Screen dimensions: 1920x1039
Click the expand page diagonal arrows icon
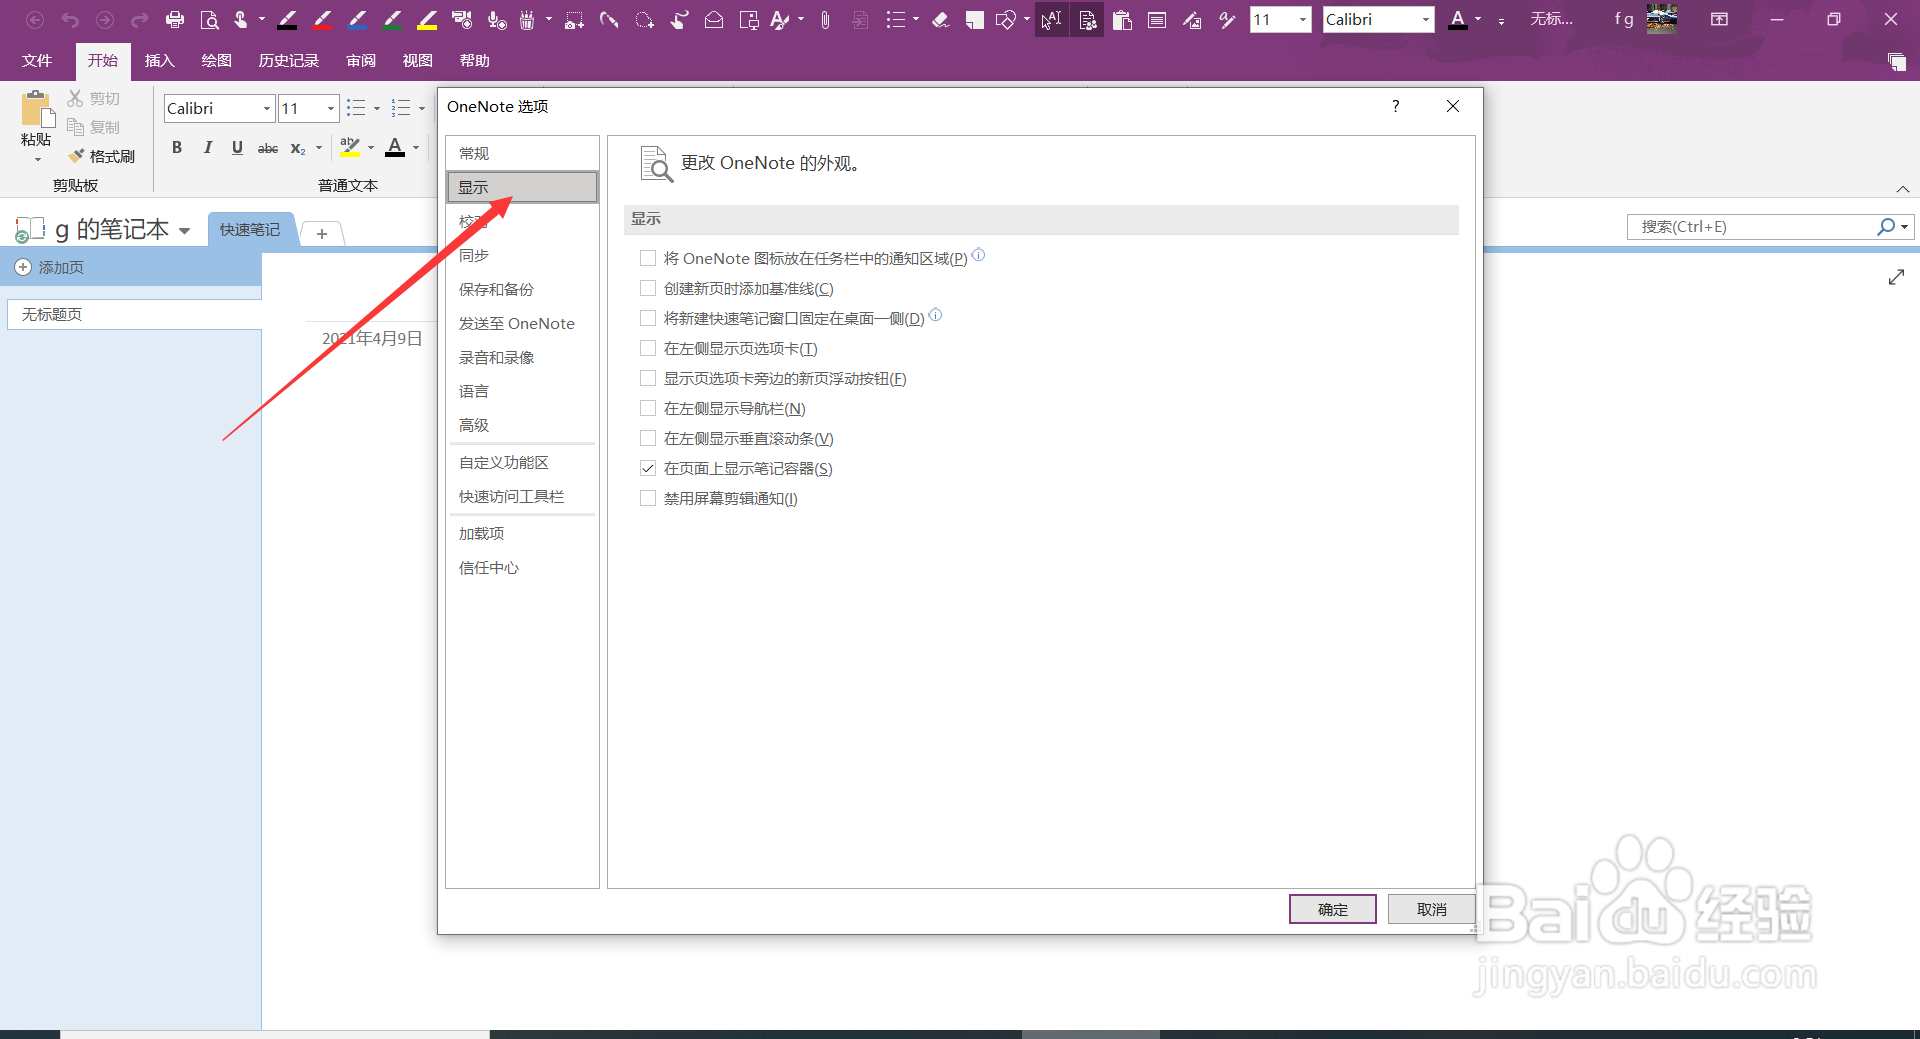tap(1896, 277)
